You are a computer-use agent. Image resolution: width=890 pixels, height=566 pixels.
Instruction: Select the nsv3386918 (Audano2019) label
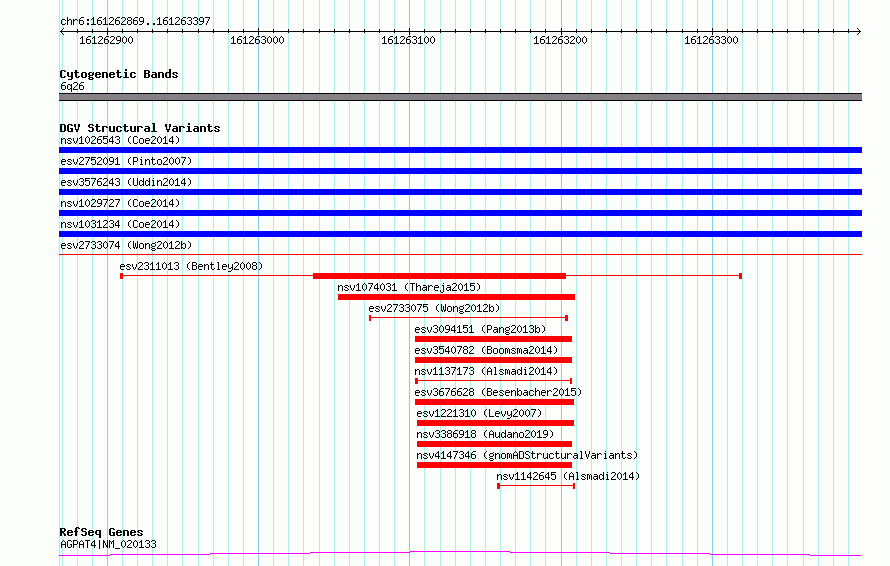tap(485, 434)
